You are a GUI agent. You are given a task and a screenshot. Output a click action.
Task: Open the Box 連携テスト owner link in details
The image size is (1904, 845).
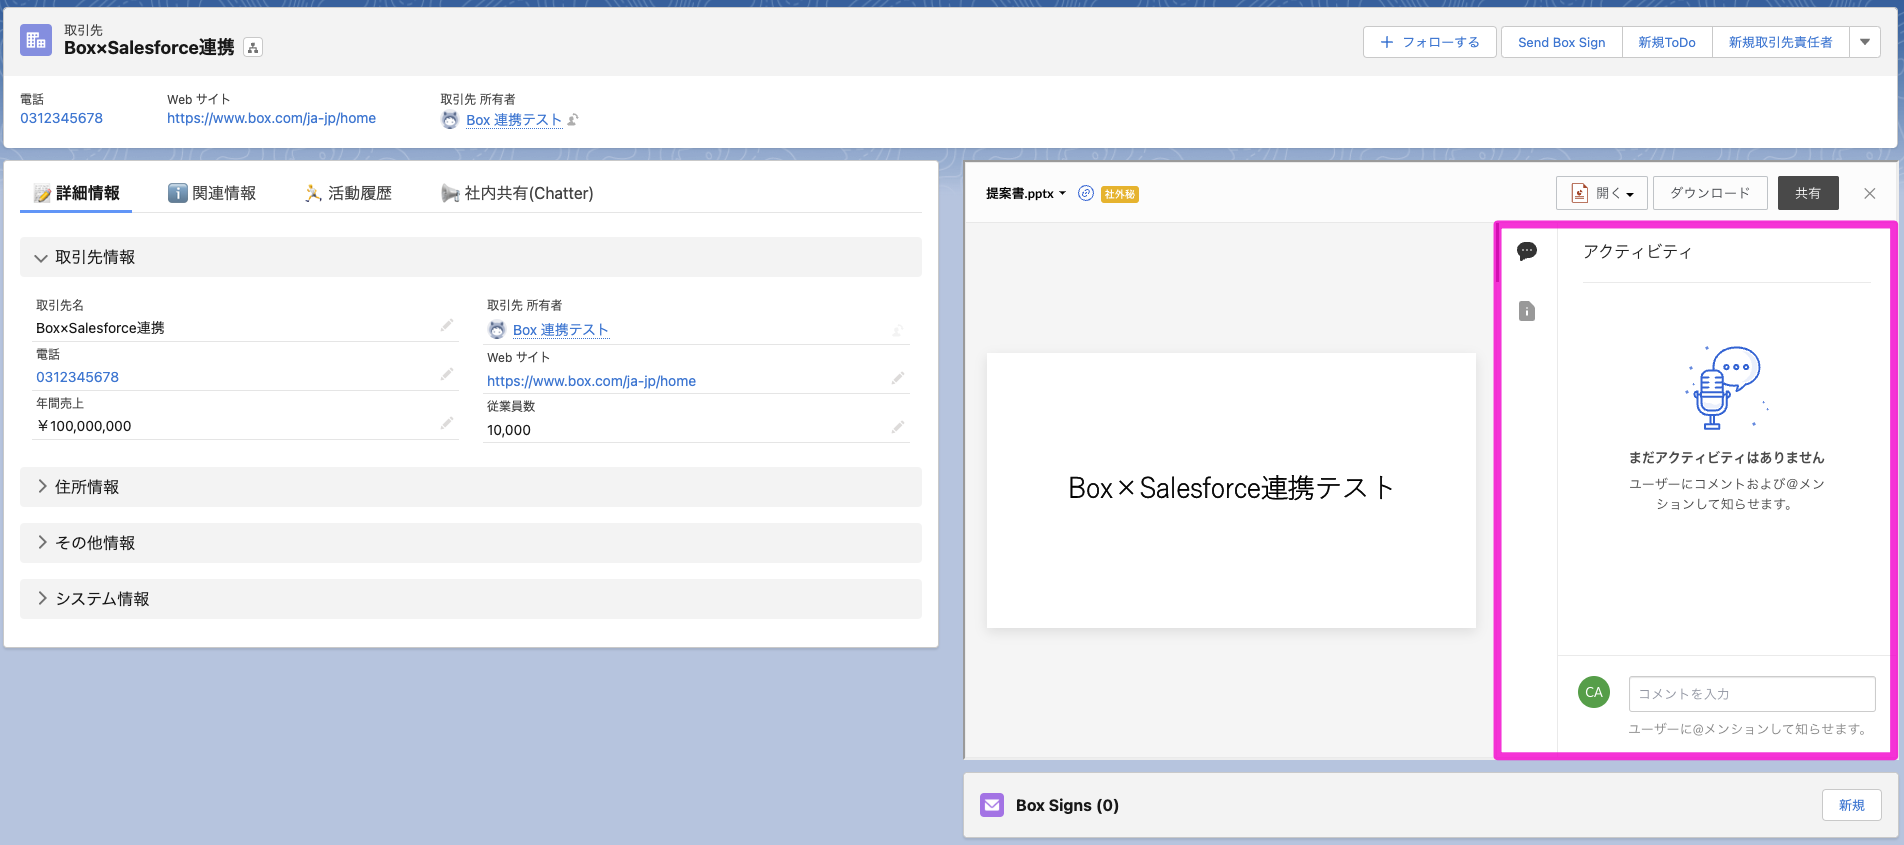tap(561, 330)
